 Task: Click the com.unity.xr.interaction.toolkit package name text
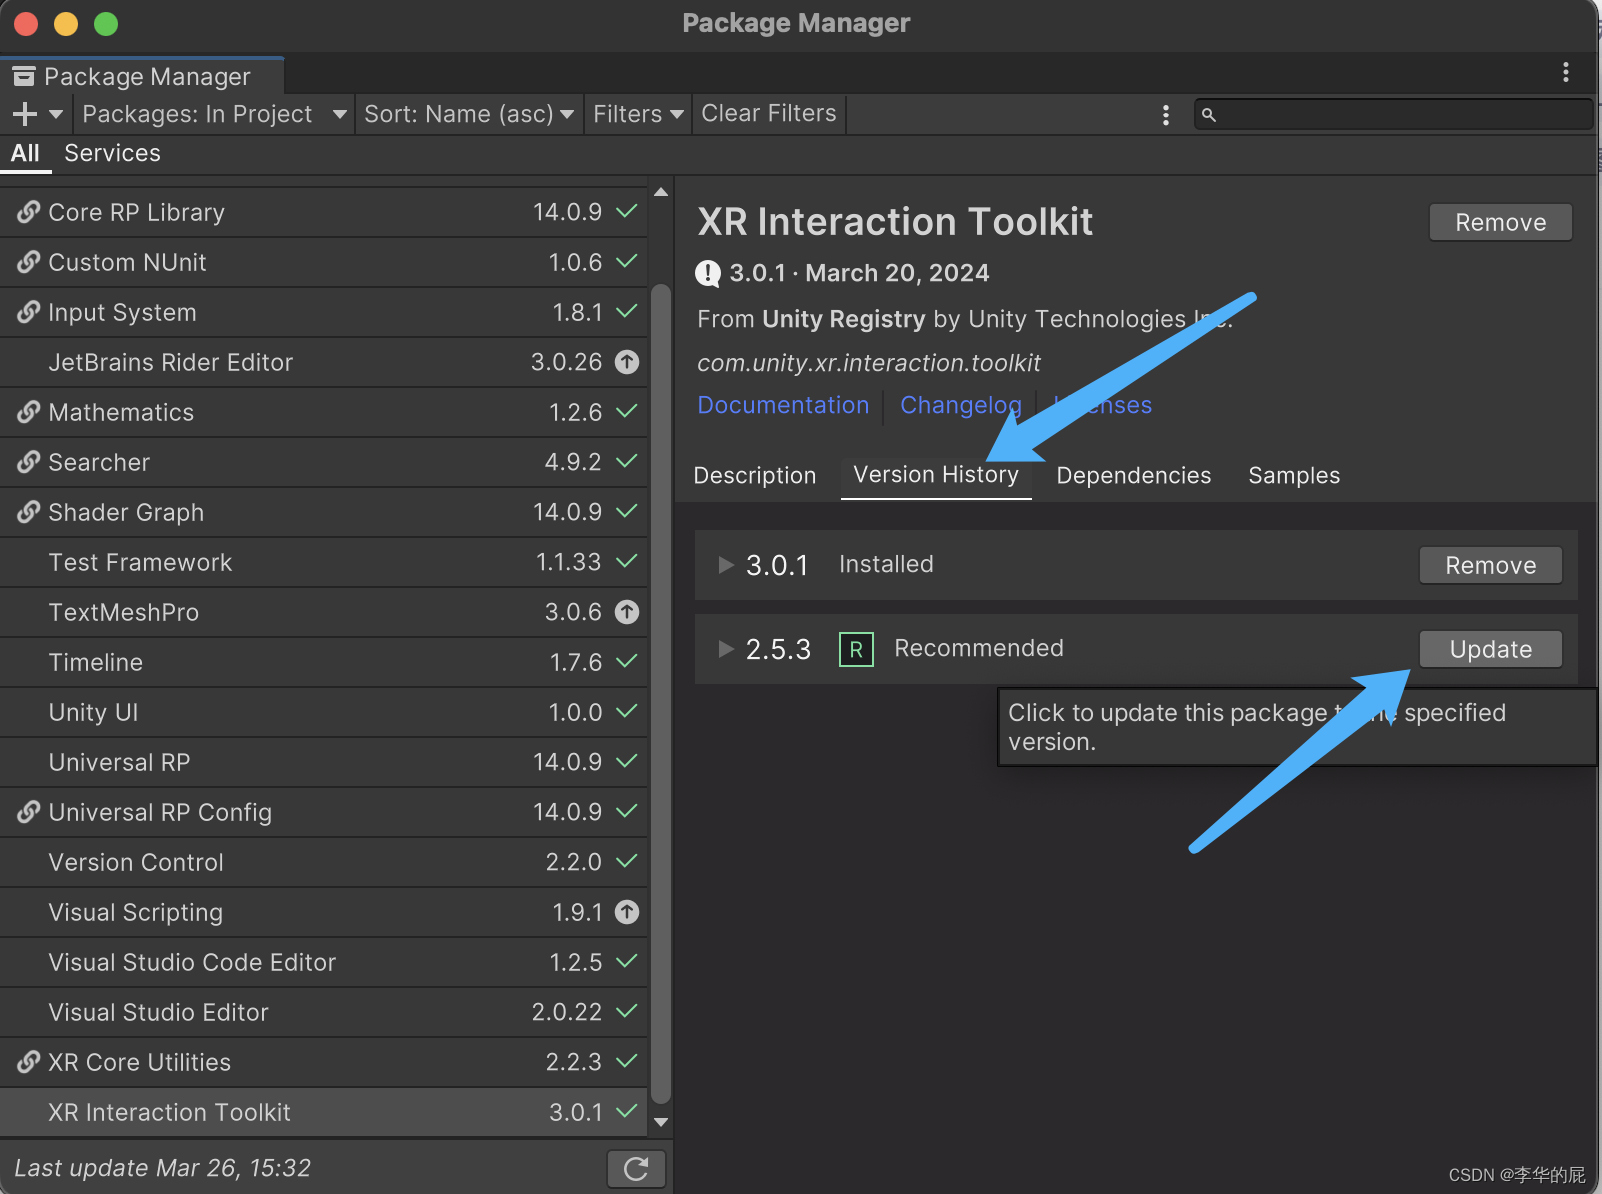869,362
